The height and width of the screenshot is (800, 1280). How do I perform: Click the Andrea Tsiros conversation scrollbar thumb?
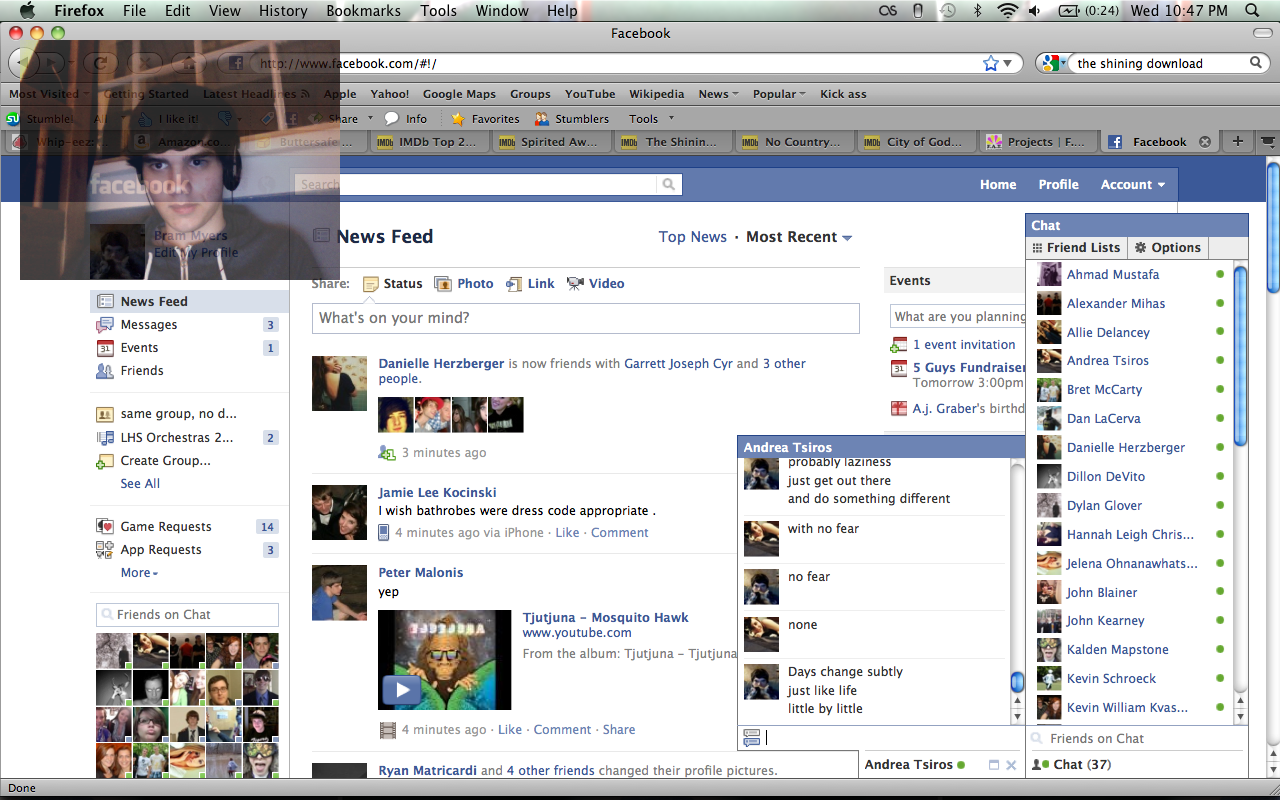pyautogui.click(x=1018, y=682)
